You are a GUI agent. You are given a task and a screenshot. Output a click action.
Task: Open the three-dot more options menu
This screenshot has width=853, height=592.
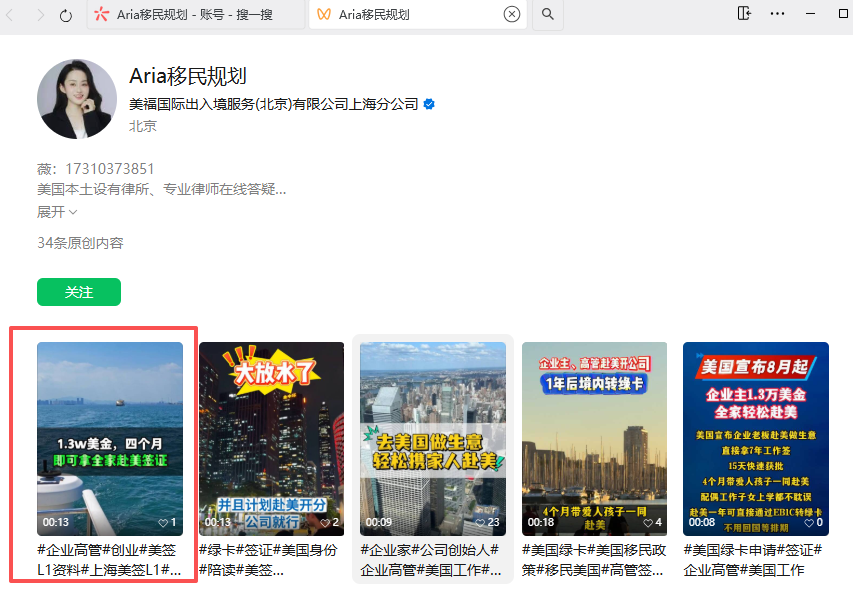(x=777, y=14)
